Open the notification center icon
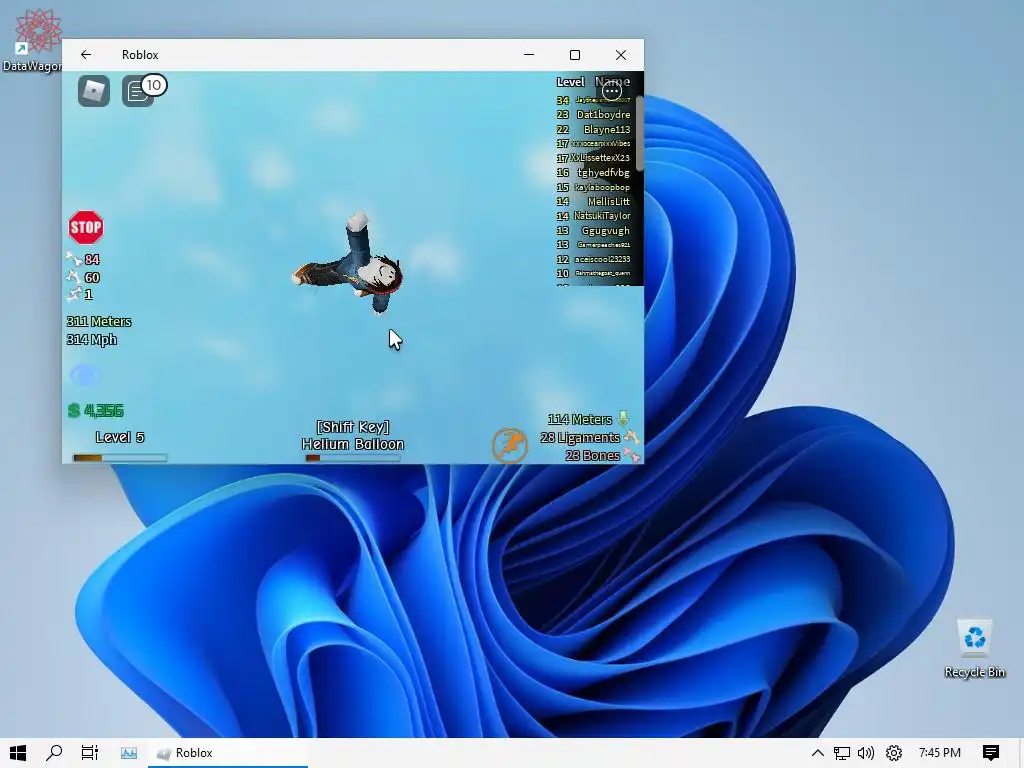The image size is (1024, 768). pyautogui.click(x=991, y=753)
